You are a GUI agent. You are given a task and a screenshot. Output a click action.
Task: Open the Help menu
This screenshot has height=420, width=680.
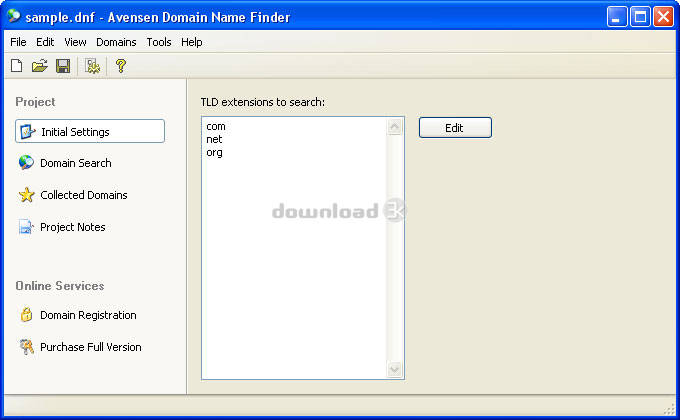pyautogui.click(x=192, y=42)
